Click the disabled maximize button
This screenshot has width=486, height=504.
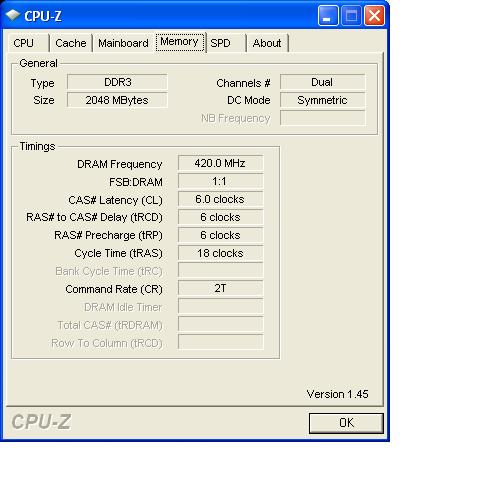pyautogui.click(x=351, y=15)
